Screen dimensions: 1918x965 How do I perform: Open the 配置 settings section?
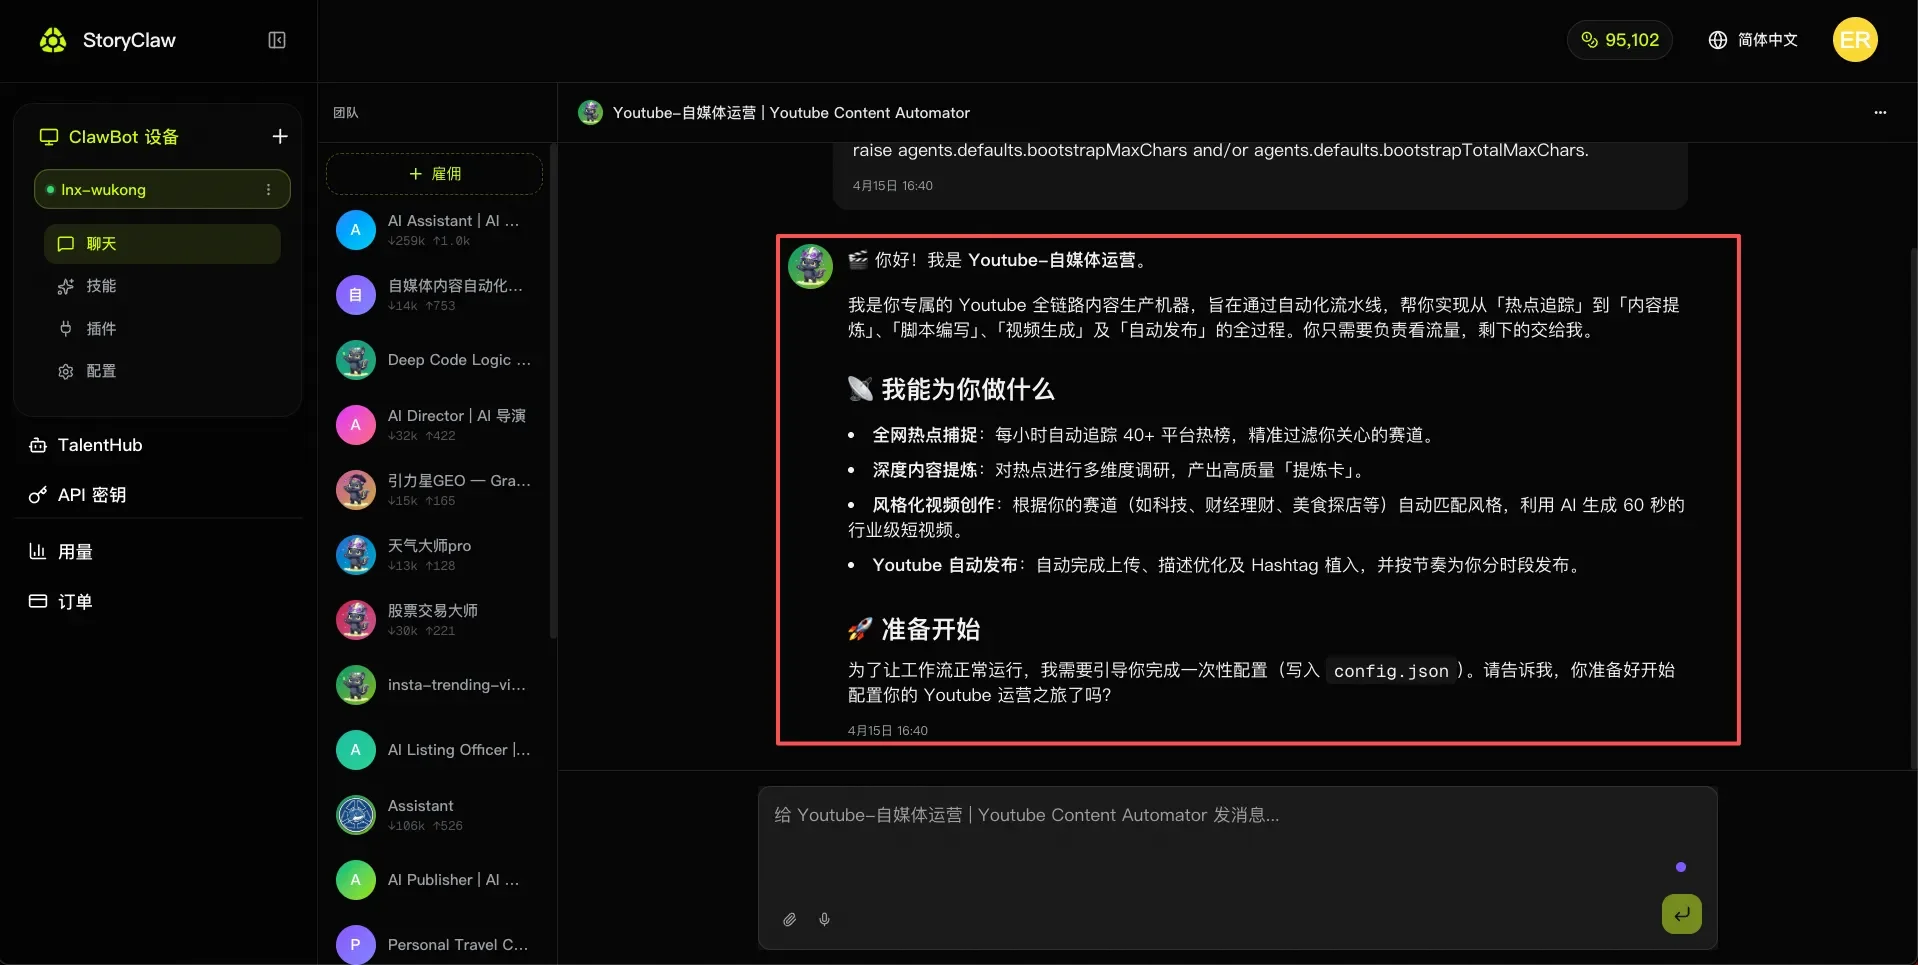point(162,371)
